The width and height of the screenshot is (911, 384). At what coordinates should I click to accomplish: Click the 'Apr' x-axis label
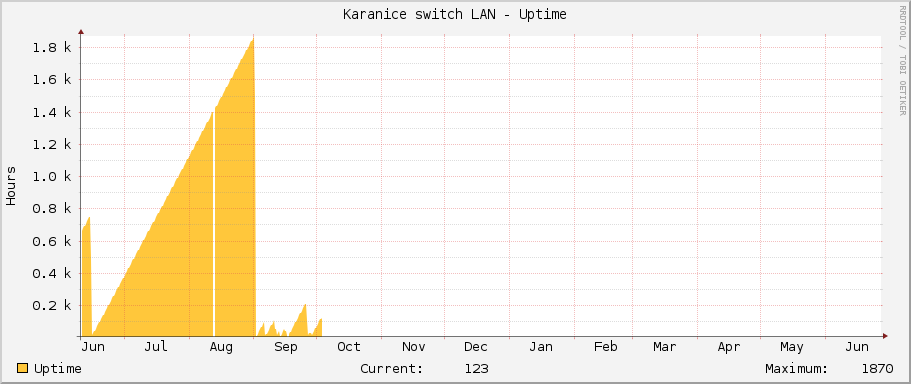tap(729, 347)
